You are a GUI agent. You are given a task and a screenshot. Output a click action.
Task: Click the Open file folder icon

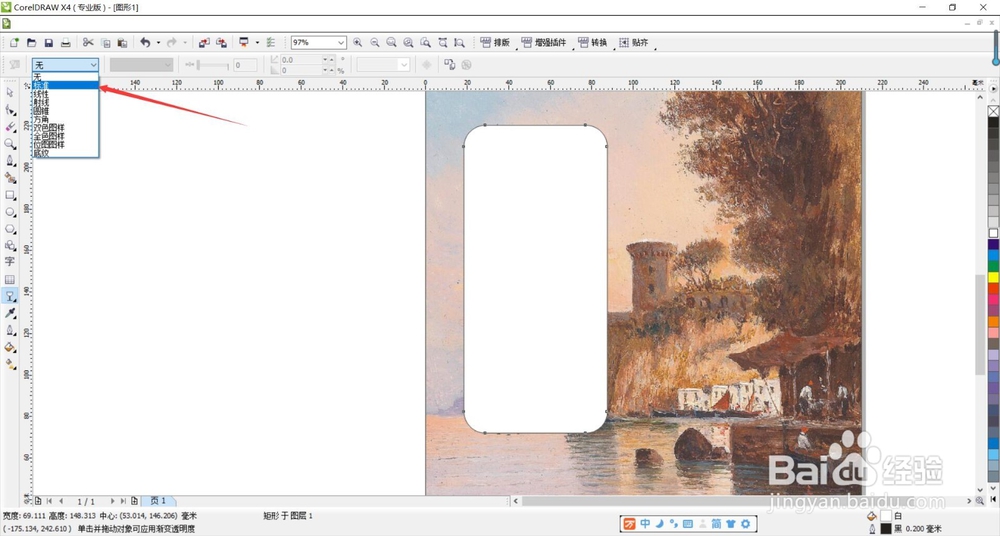(31, 43)
